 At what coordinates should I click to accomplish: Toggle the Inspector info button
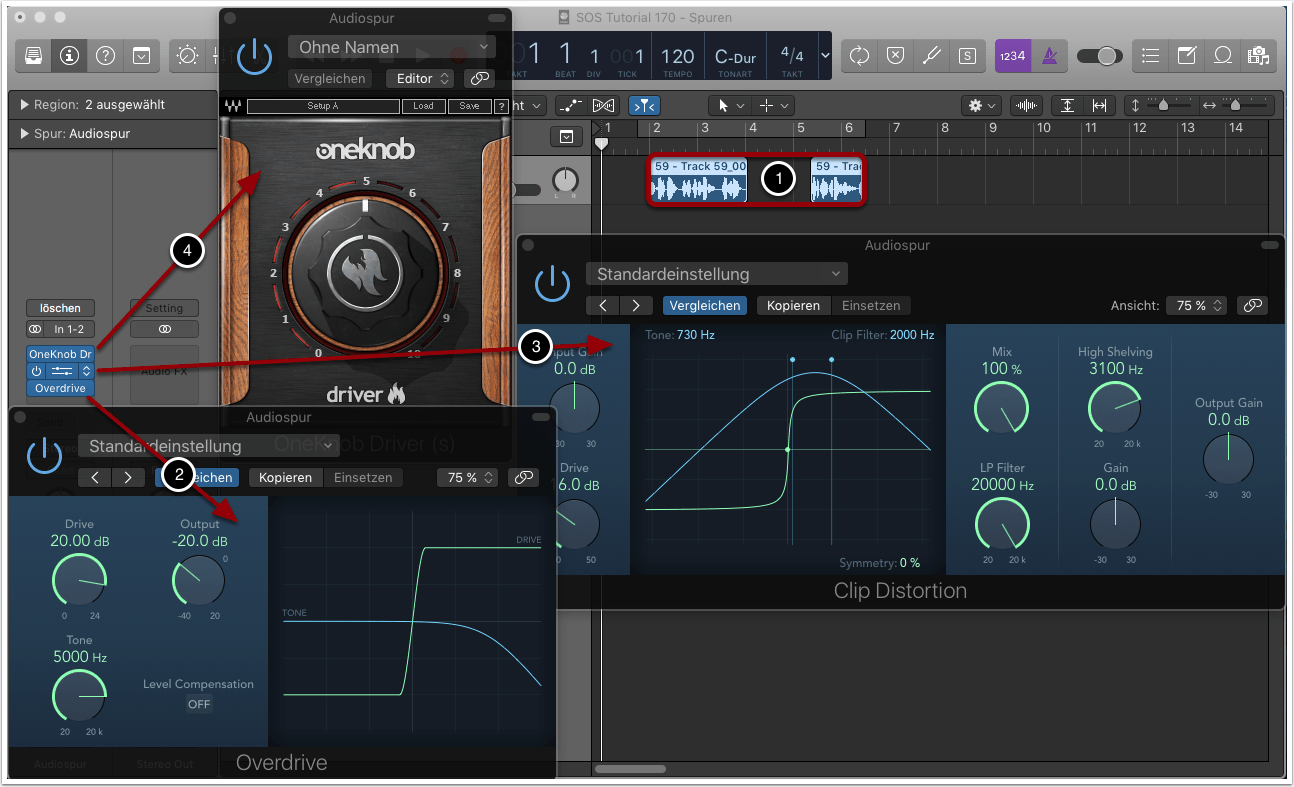click(x=69, y=56)
